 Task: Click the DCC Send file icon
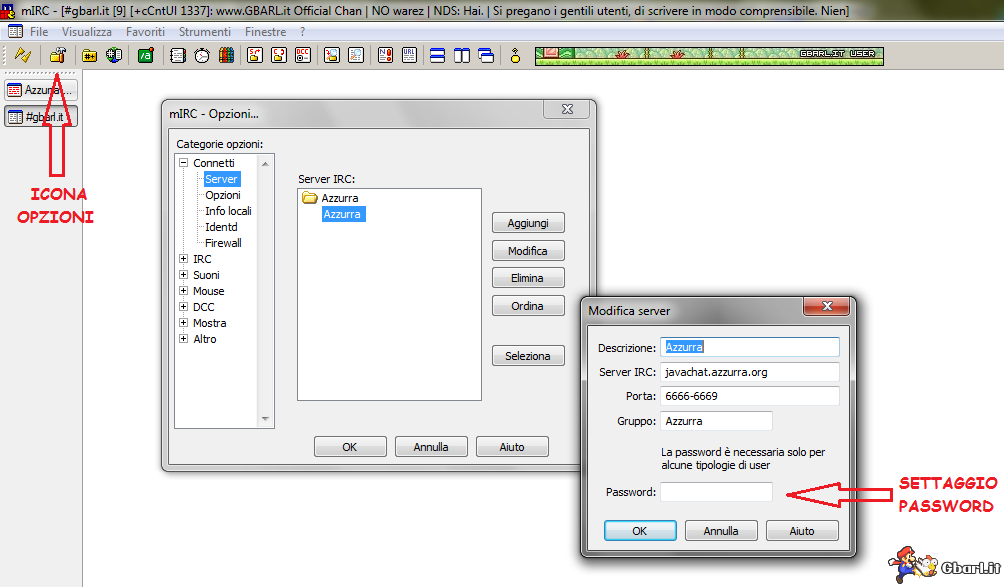coord(255,56)
